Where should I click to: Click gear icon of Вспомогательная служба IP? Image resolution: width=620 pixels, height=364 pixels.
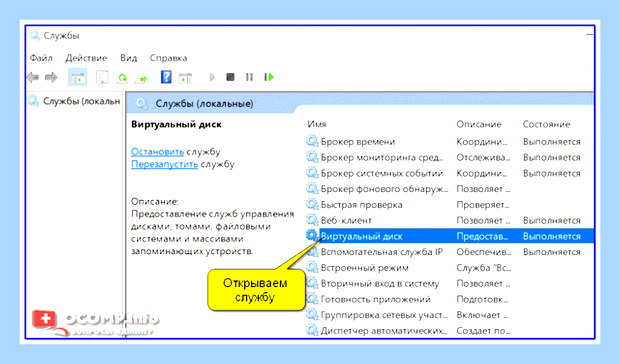click(312, 252)
